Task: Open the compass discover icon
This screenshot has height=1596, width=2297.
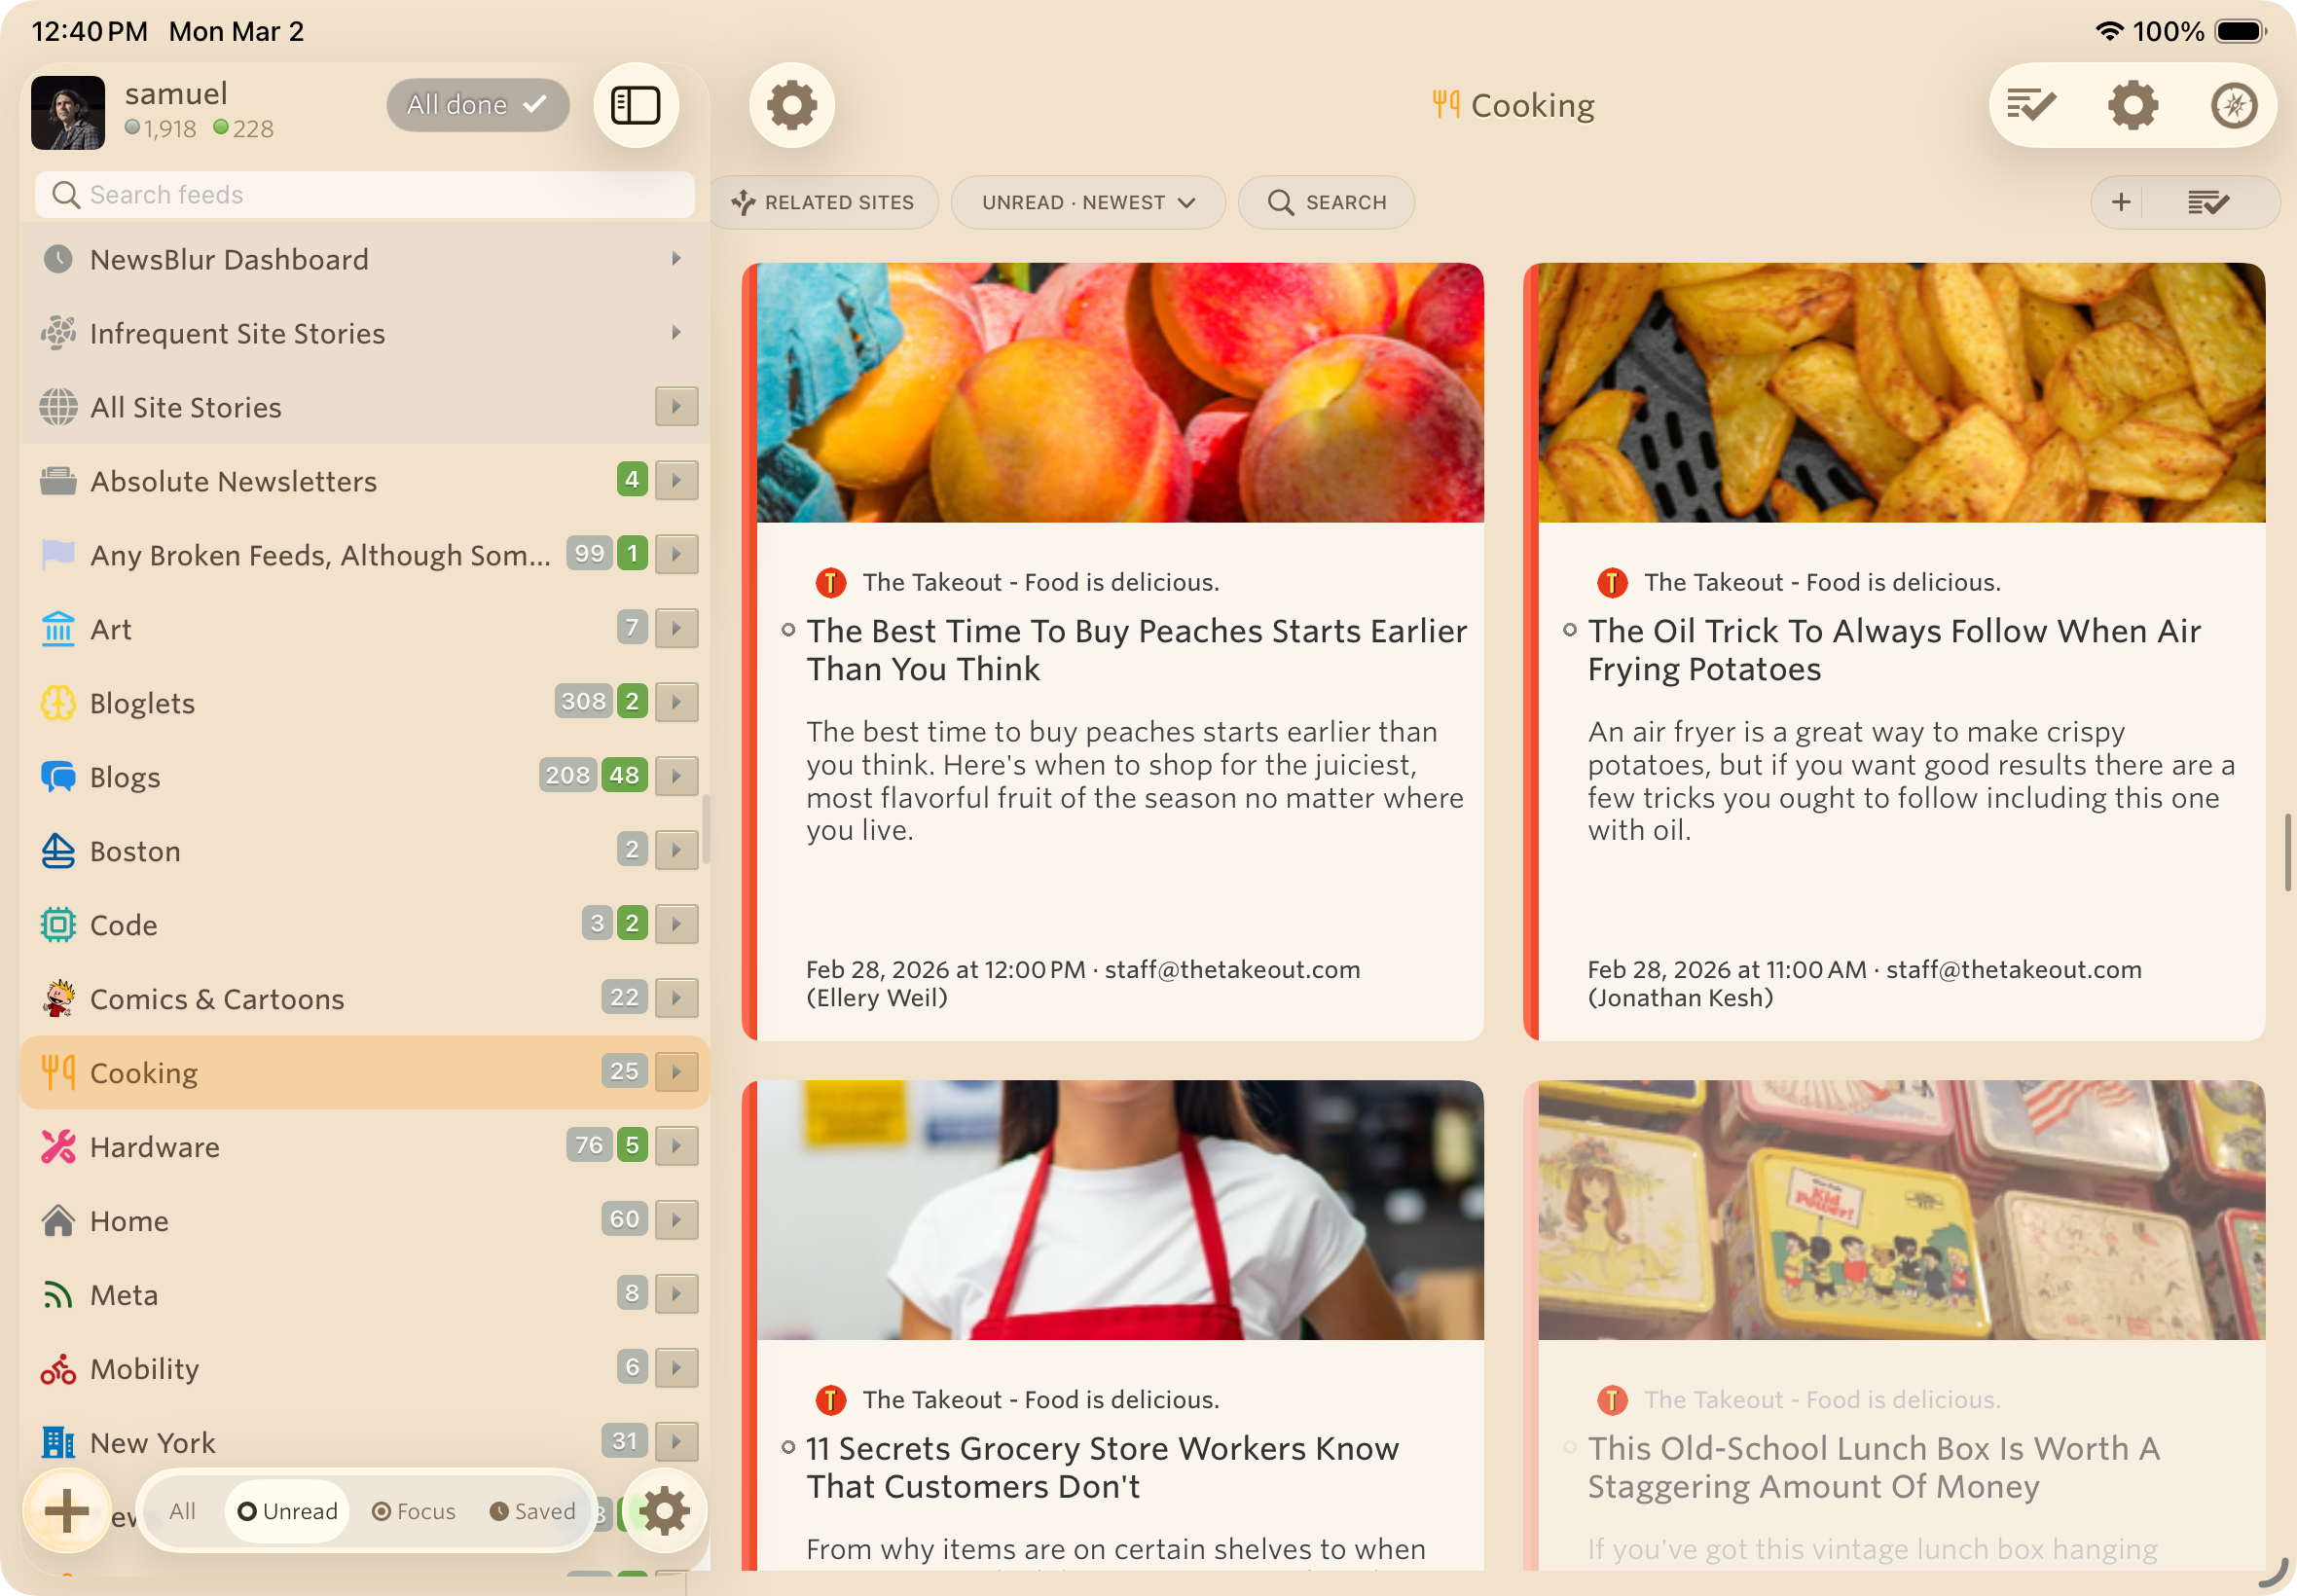Action: point(2233,105)
